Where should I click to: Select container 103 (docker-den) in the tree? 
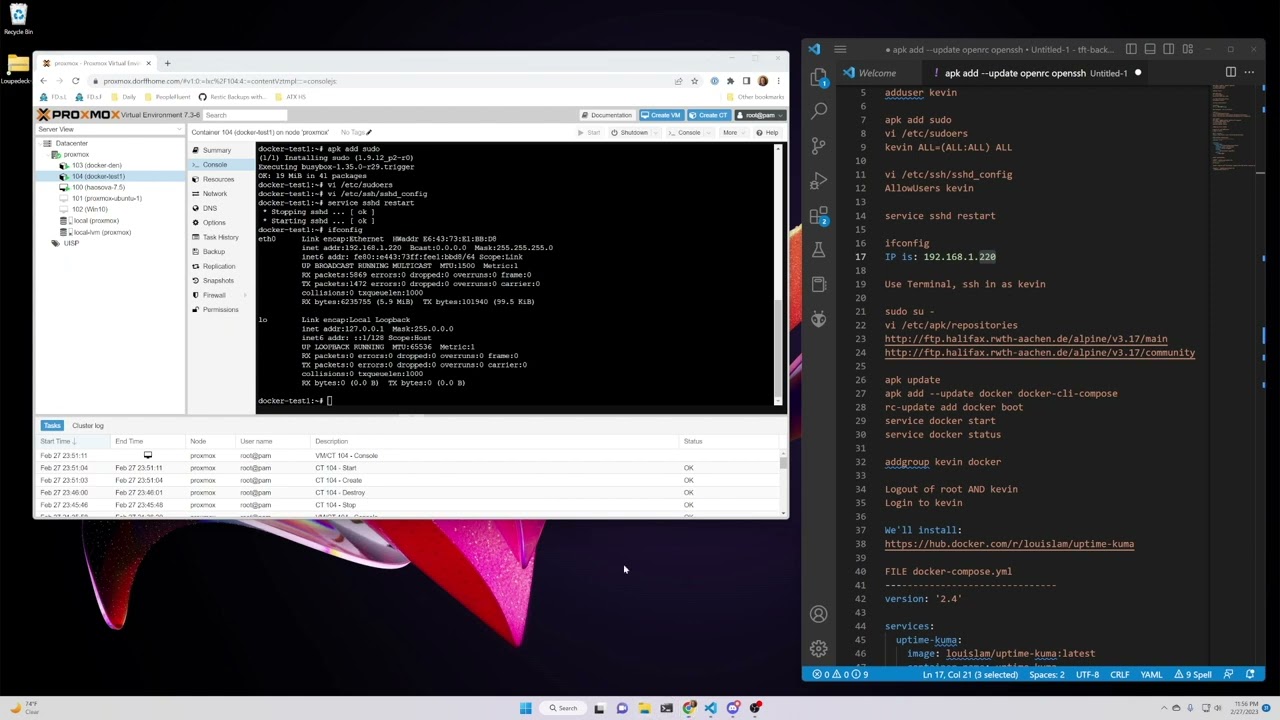pos(96,165)
